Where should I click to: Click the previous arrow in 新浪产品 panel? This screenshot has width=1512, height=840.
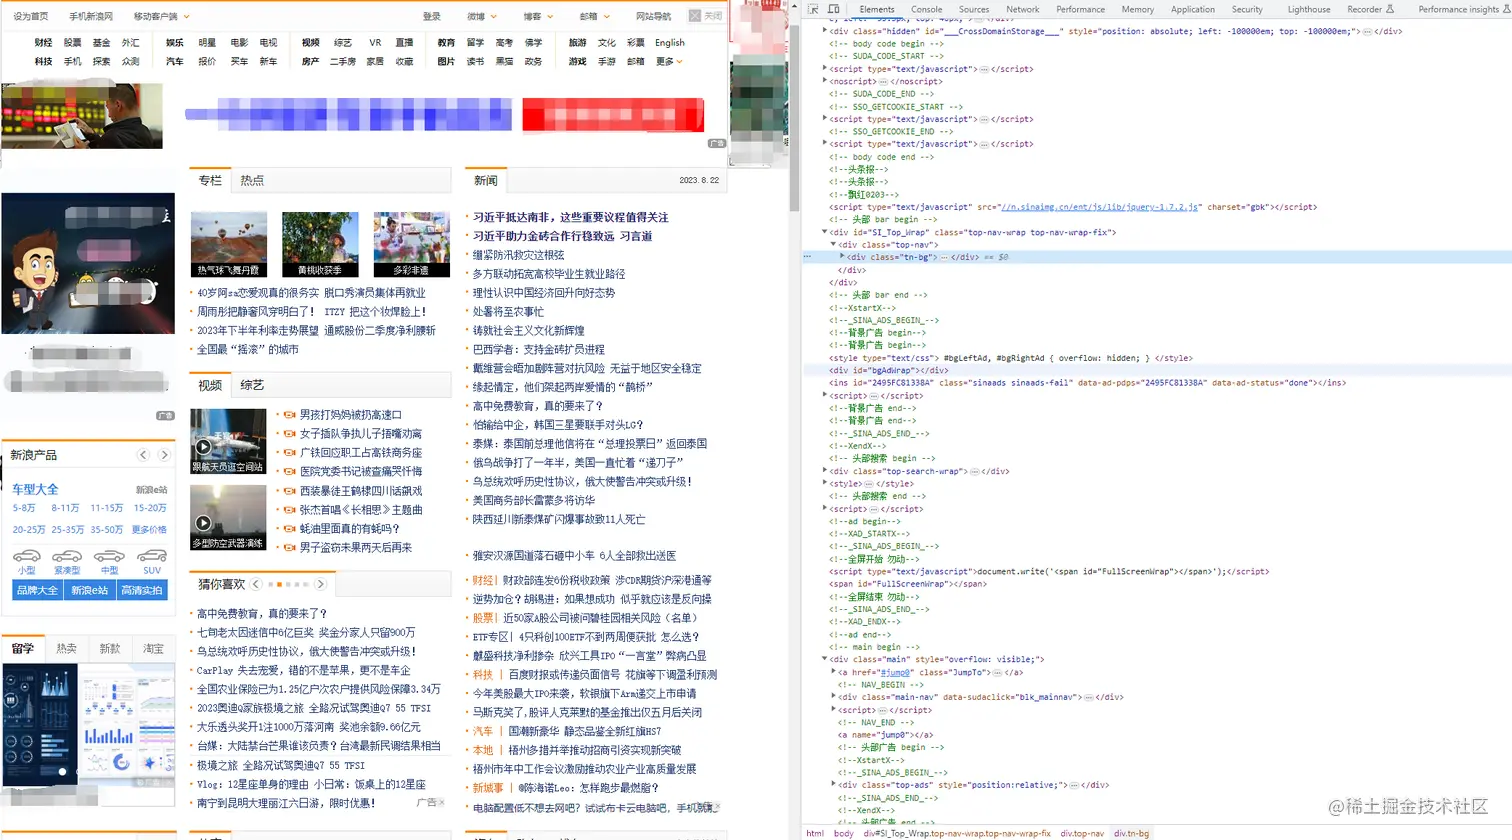pyautogui.click(x=143, y=455)
